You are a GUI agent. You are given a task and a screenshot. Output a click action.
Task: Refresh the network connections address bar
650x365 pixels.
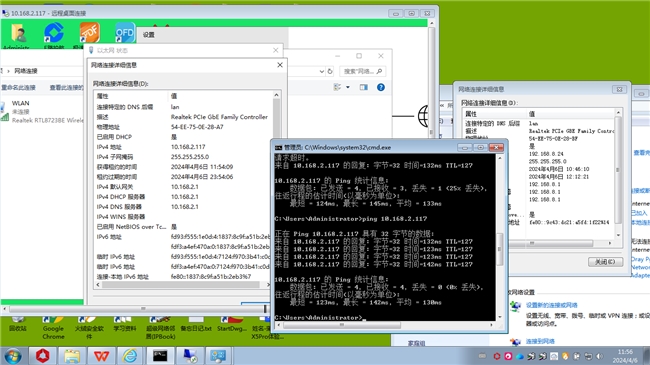[330, 71]
